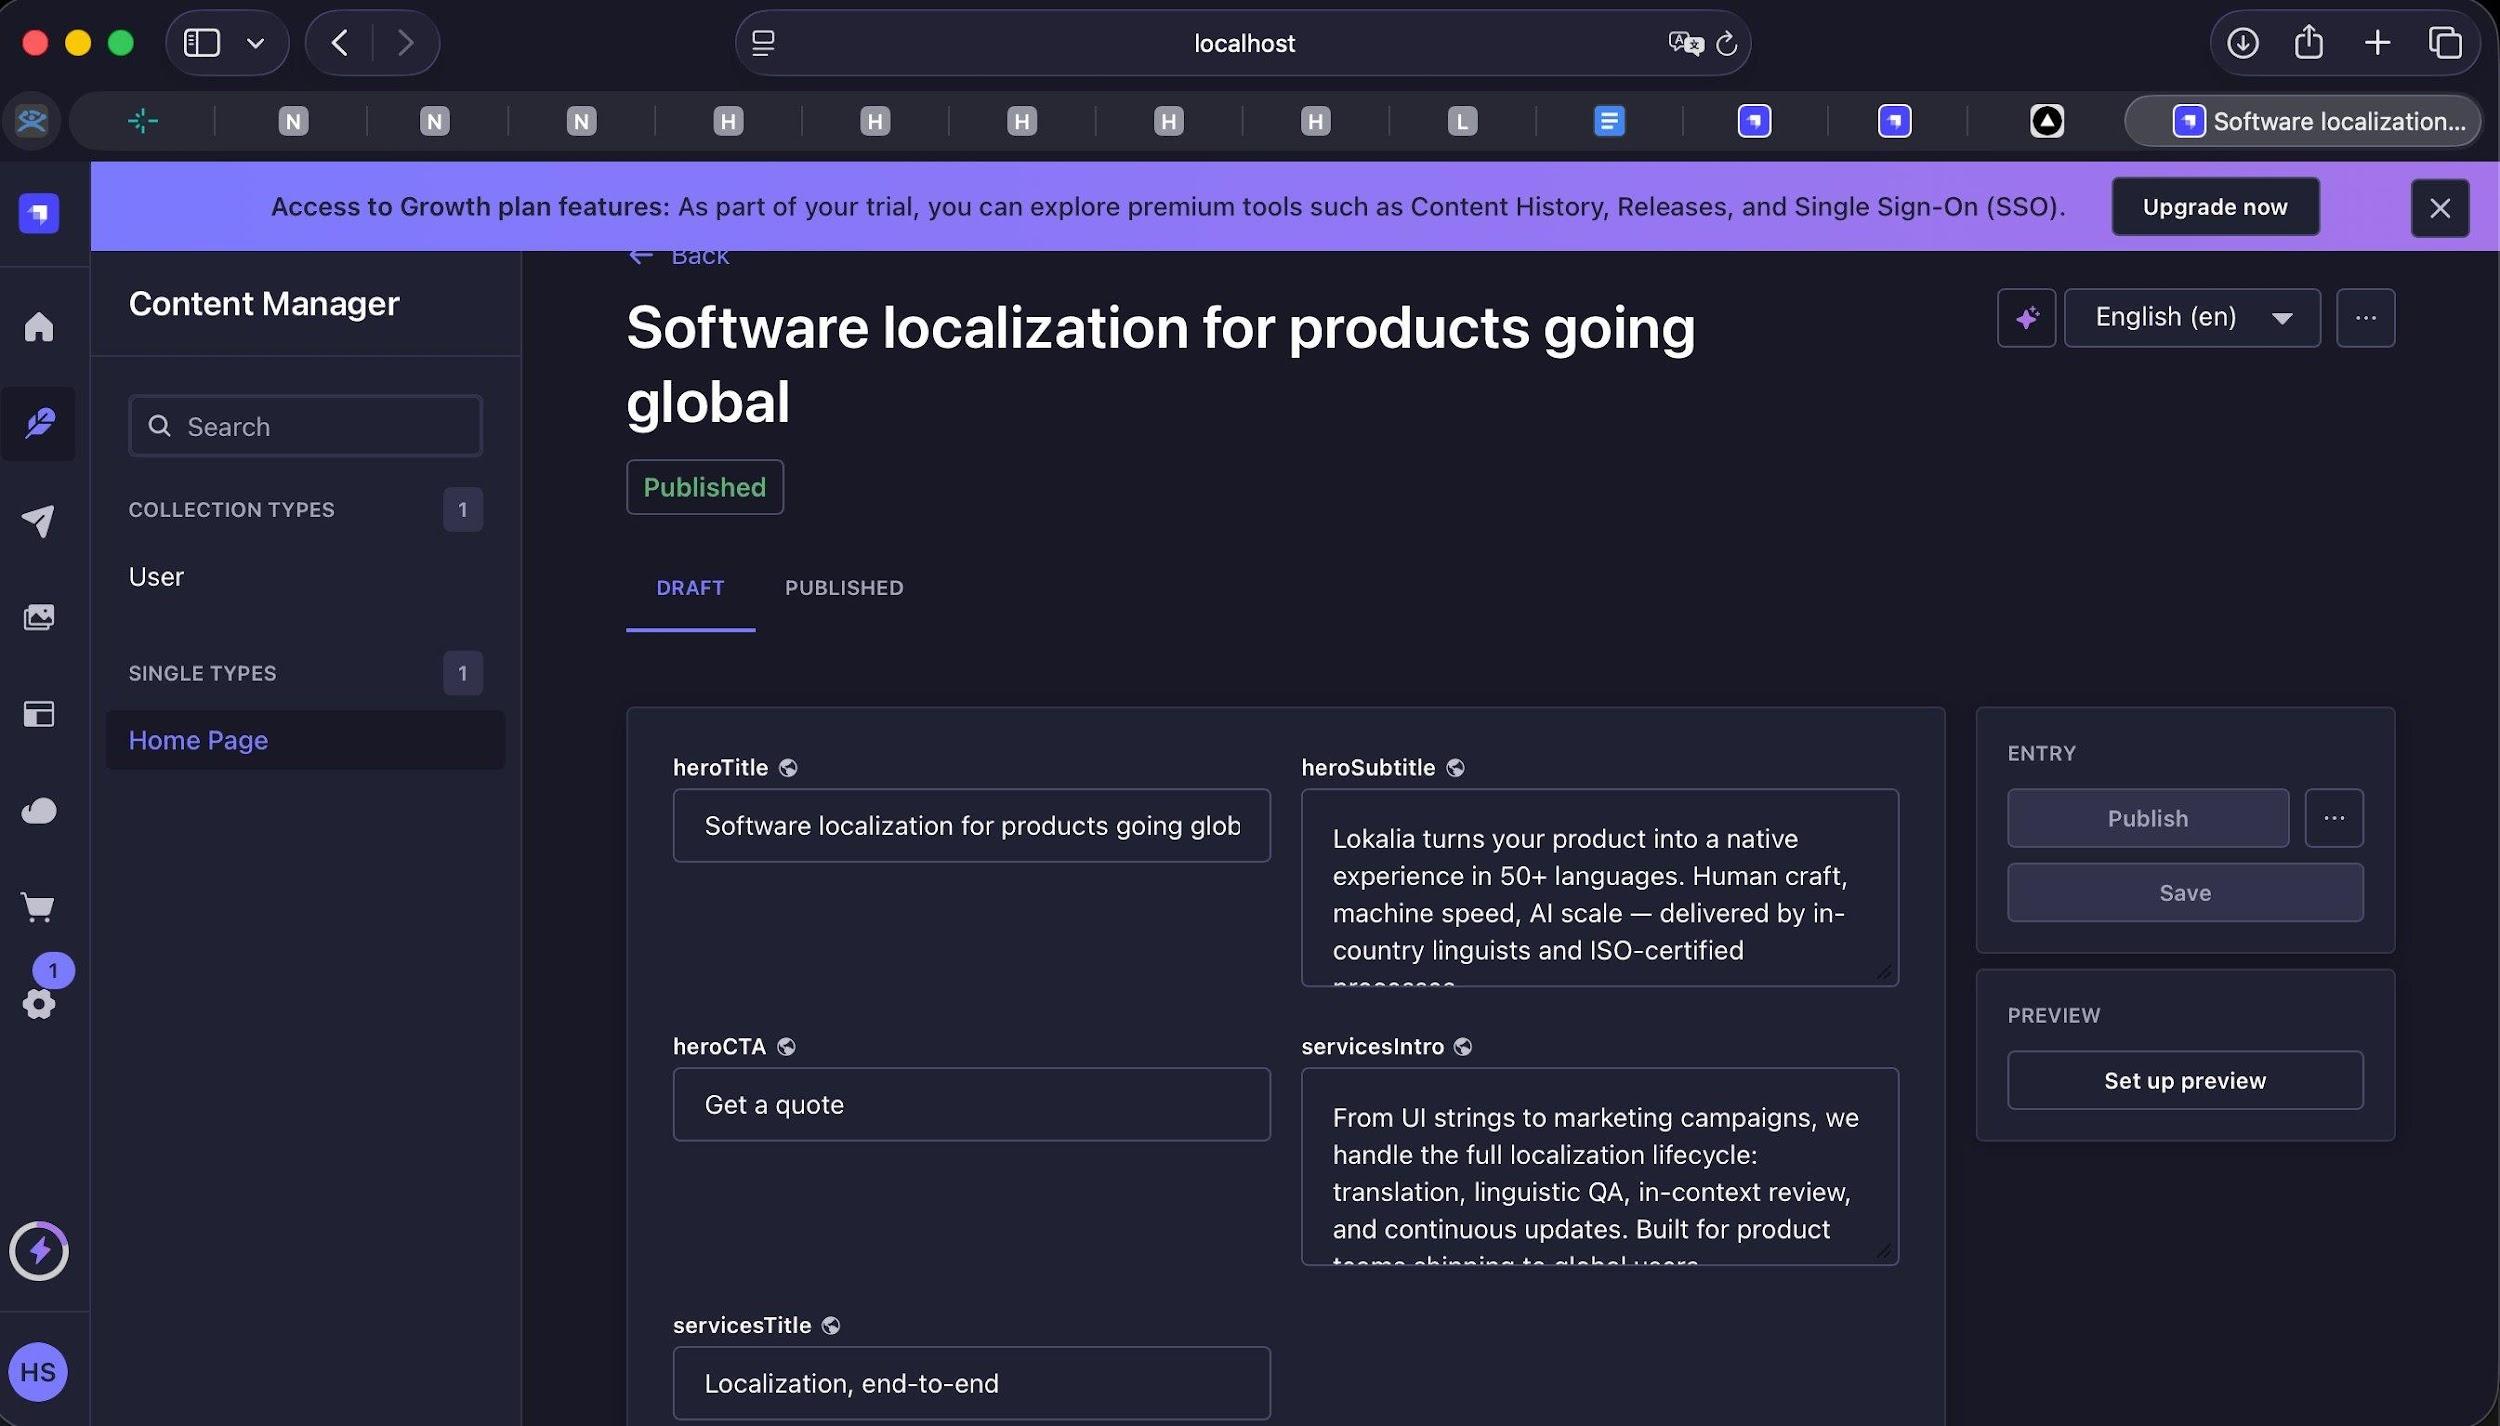Open Marketplace cart icon
Image resolution: width=2500 pixels, height=1426 pixels.
click(38, 907)
